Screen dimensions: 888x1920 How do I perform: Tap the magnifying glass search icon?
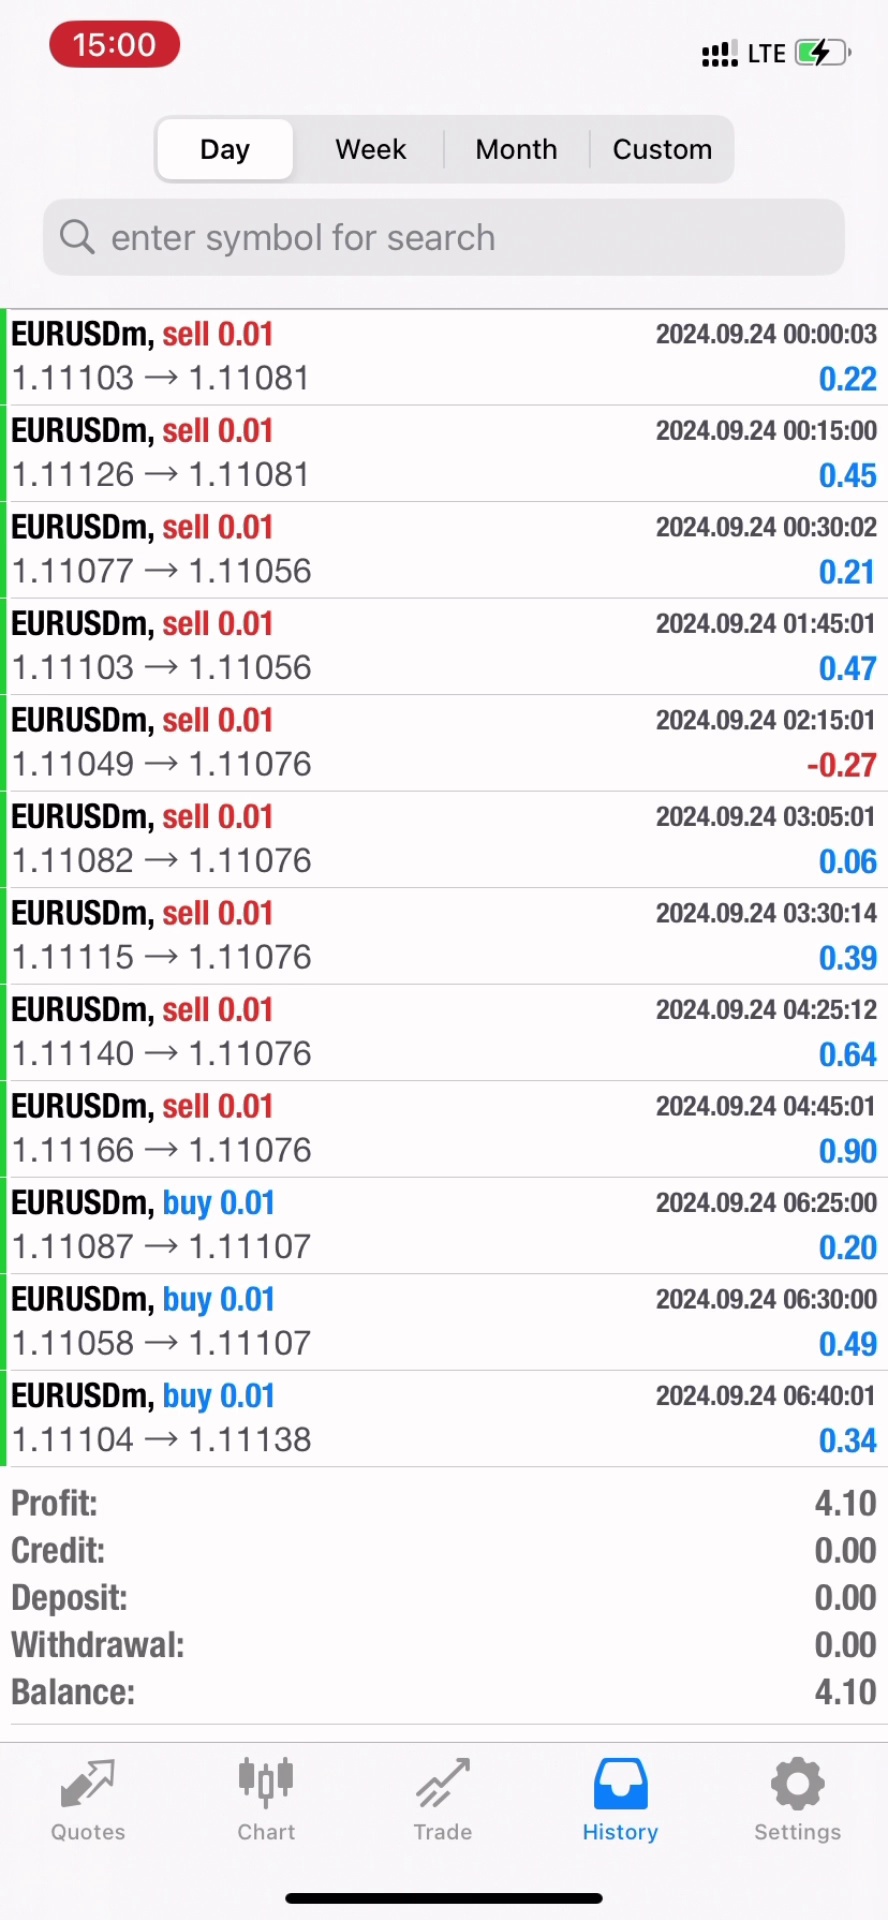(x=77, y=238)
